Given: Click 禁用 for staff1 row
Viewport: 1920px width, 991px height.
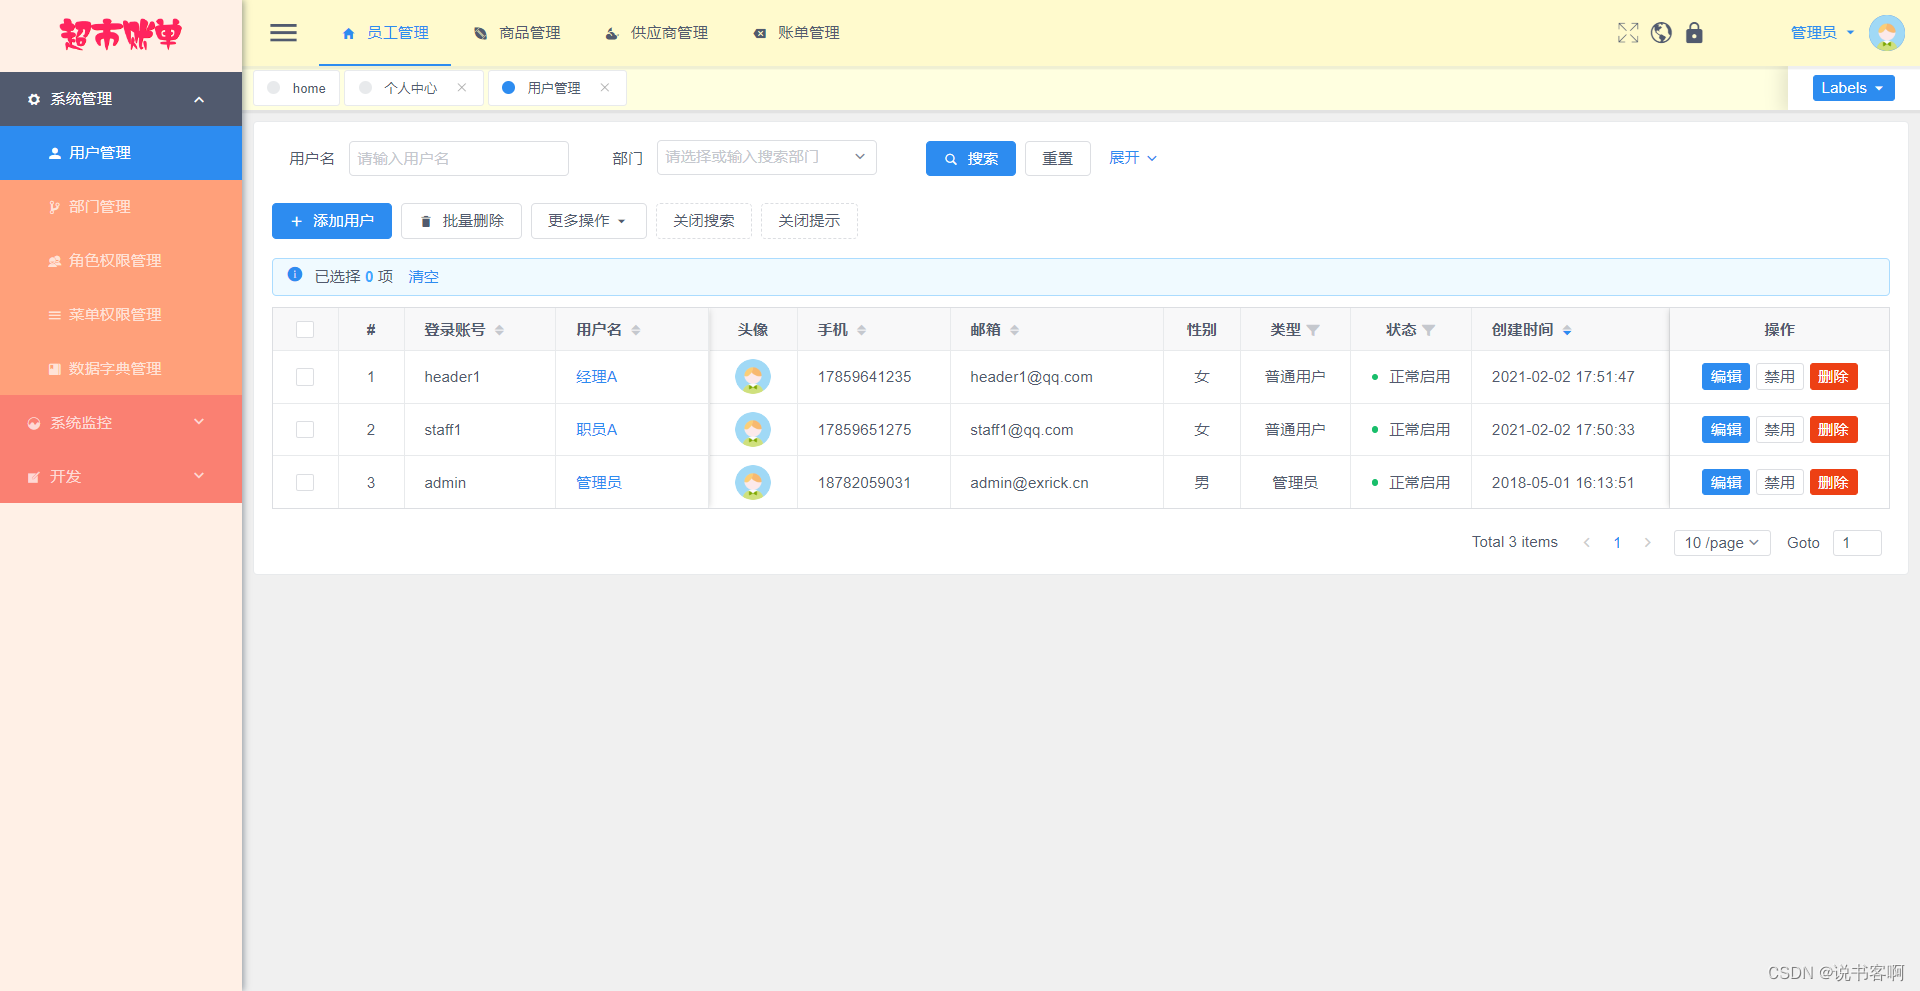Looking at the screenshot, I should point(1780,430).
